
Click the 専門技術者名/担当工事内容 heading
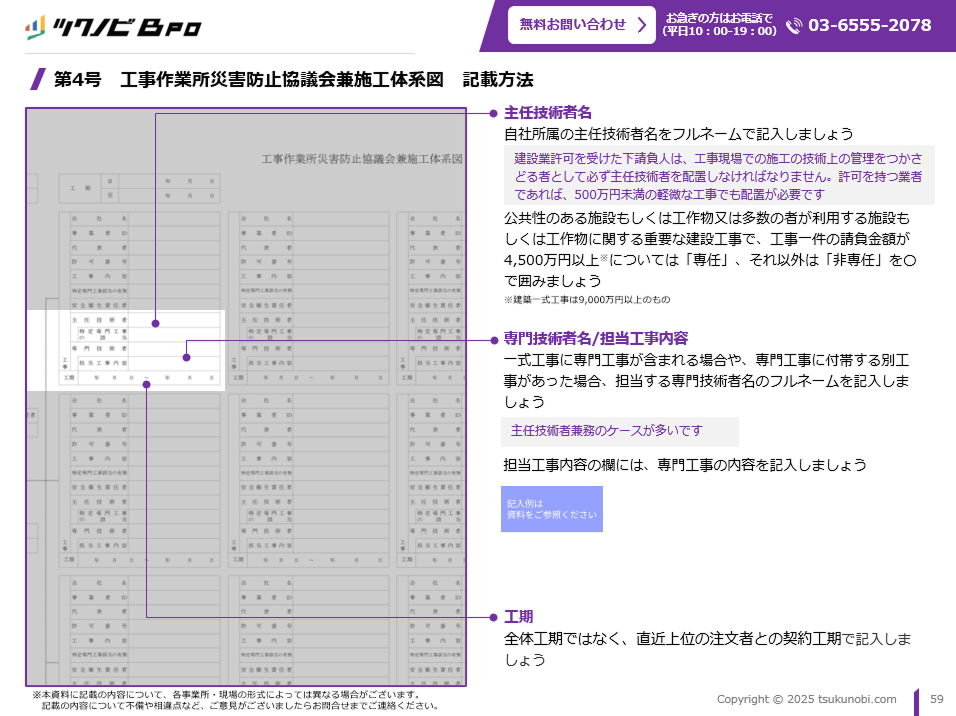(596, 338)
